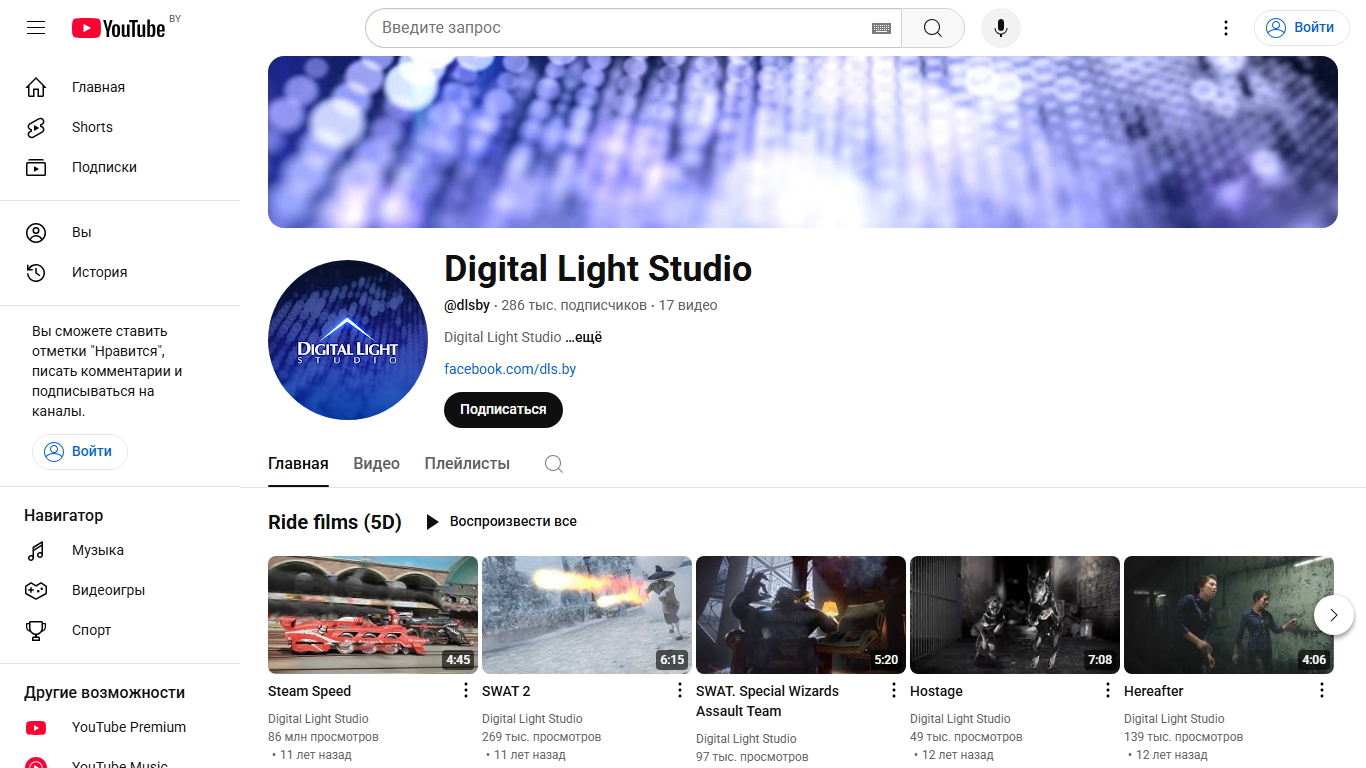This screenshot has height=768, width=1366.
Task: Open the Hostage video thumbnail
Action: (1015, 615)
